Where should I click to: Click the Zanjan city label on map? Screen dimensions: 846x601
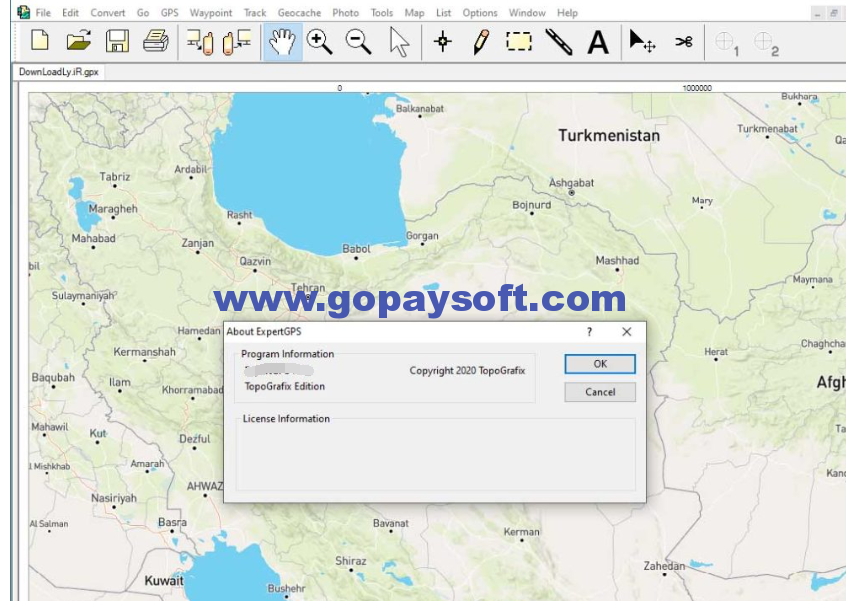197,243
